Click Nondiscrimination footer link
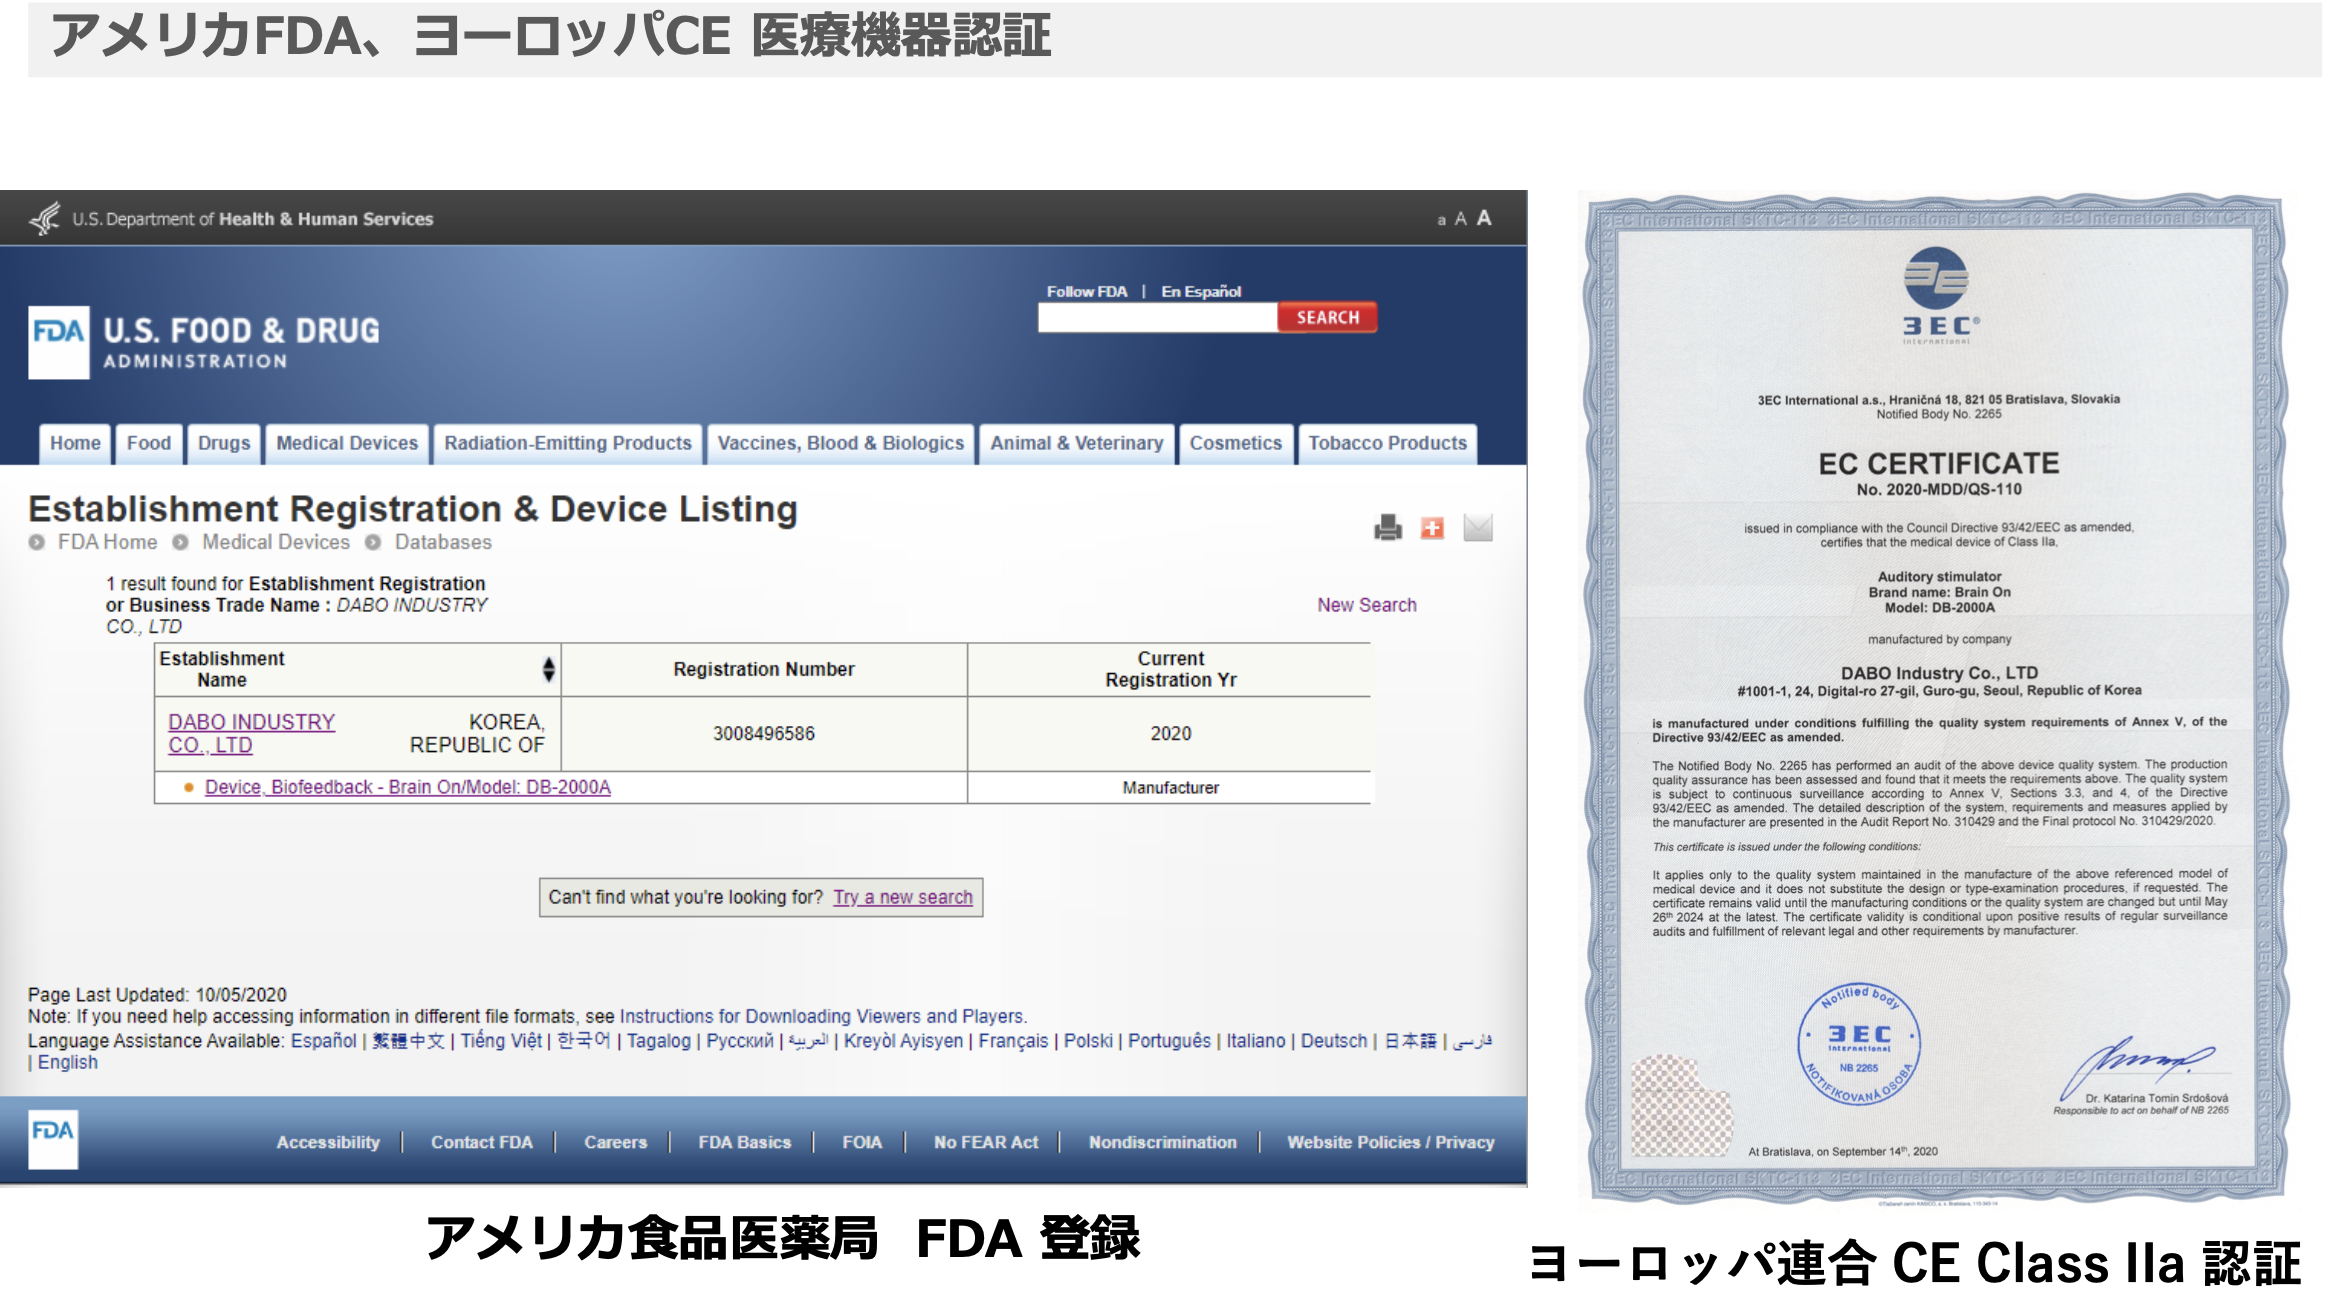 tap(1162, 1142)
